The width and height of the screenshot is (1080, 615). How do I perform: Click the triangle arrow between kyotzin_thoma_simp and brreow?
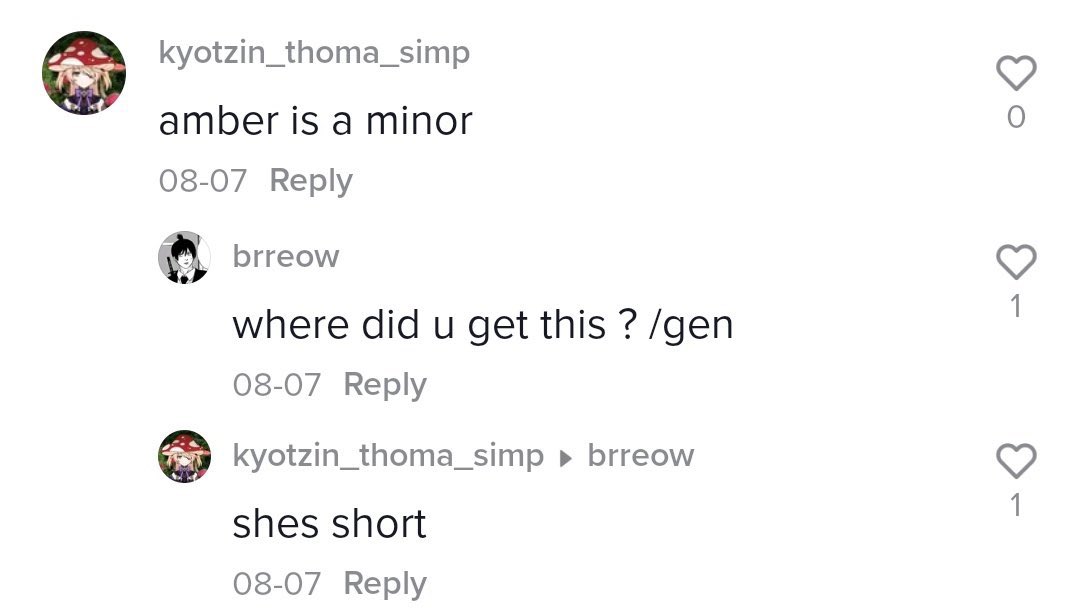565,458
